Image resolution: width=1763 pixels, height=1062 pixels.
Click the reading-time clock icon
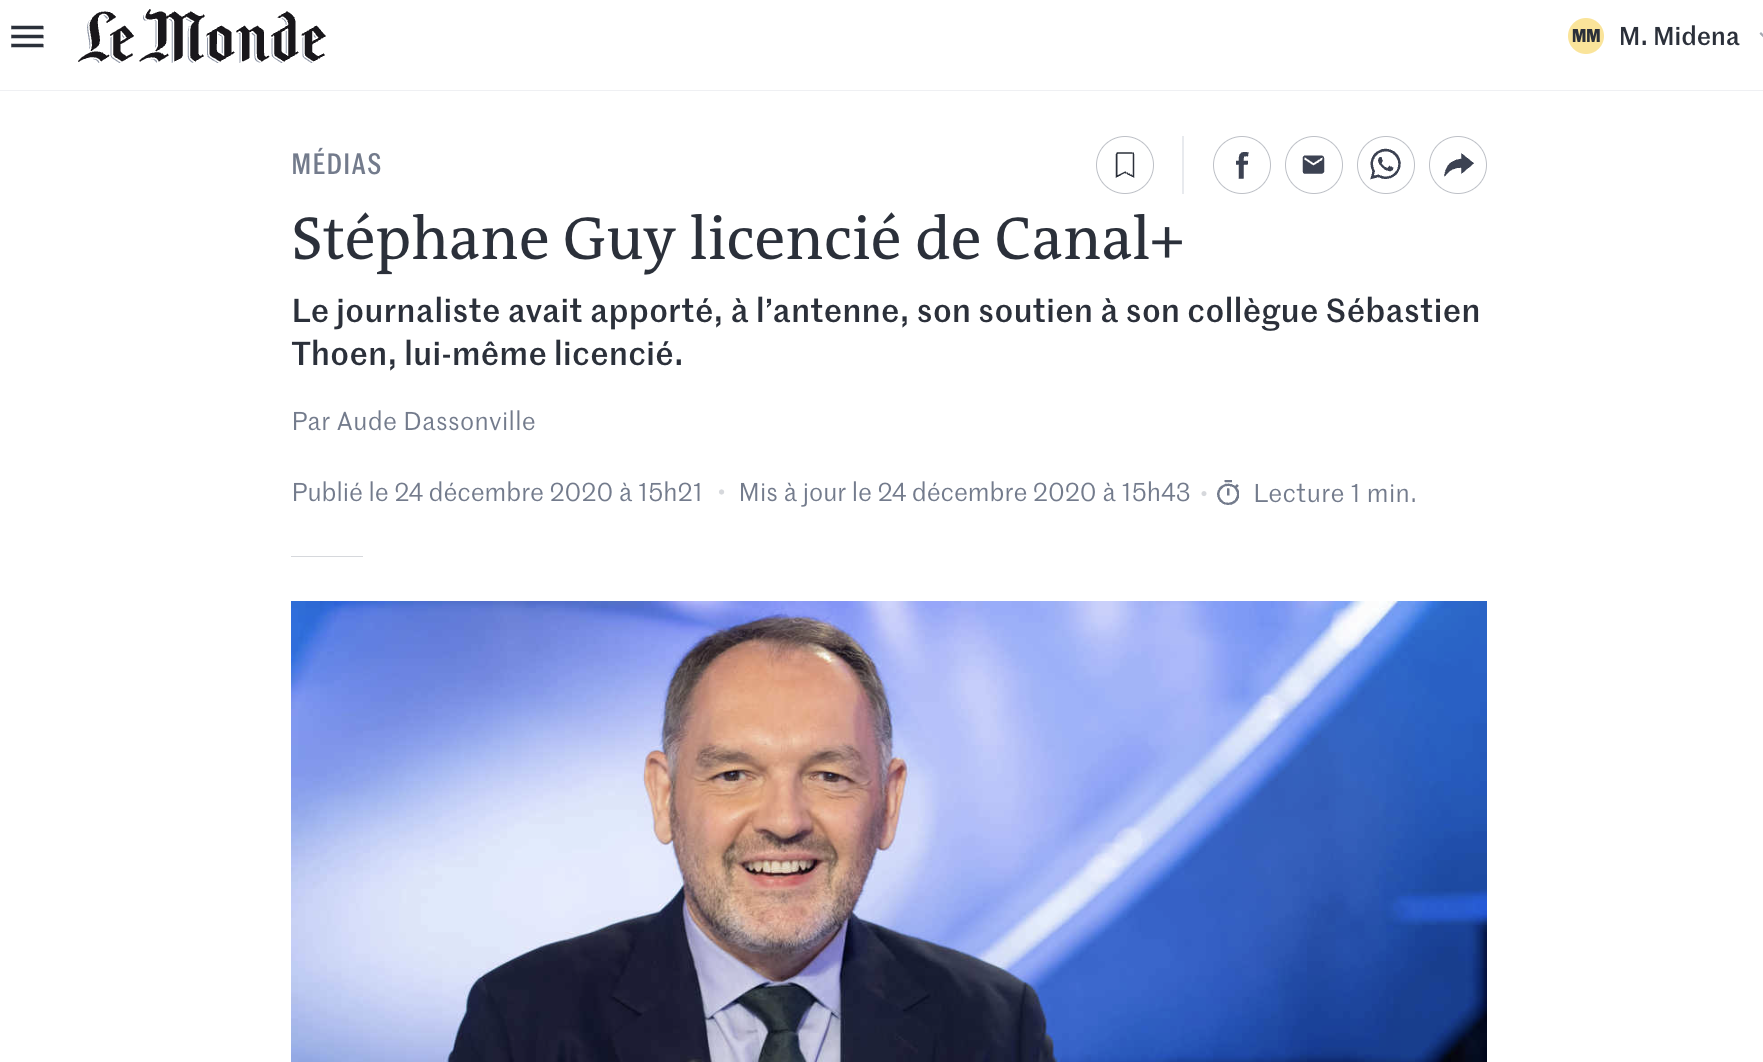click(x=1228, y=493)
